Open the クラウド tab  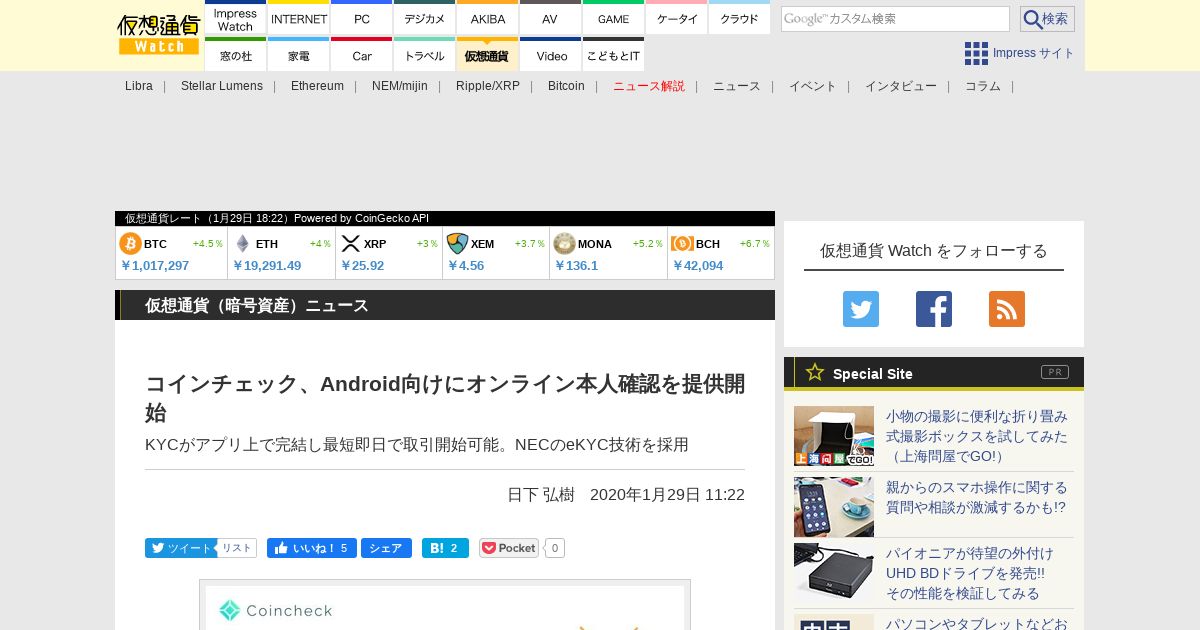739,19
